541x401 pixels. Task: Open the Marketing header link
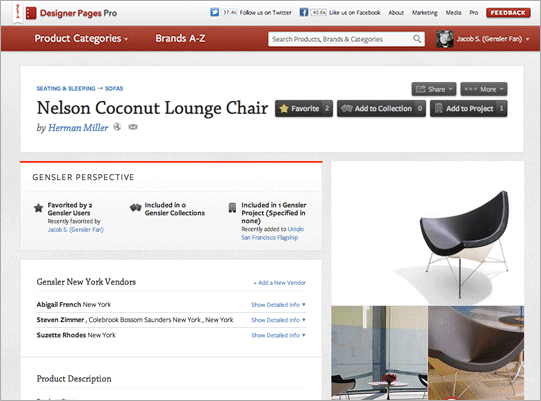click(x=424, y=13)
